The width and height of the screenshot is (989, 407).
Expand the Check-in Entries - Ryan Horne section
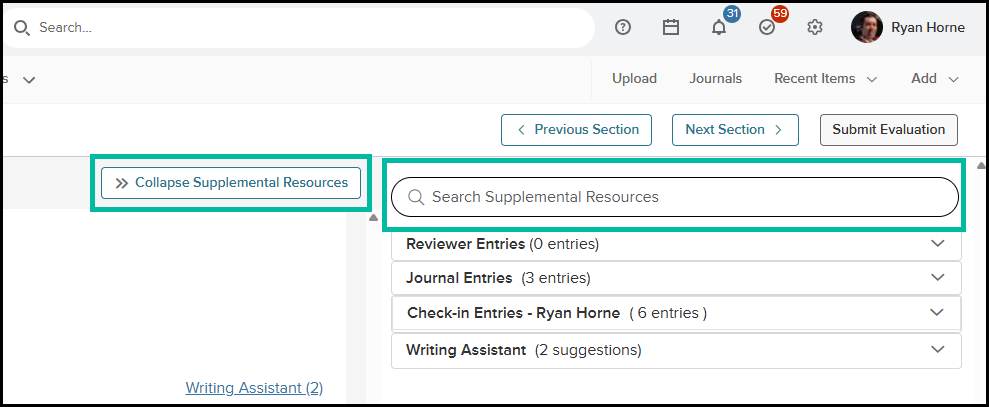(676, 313)
